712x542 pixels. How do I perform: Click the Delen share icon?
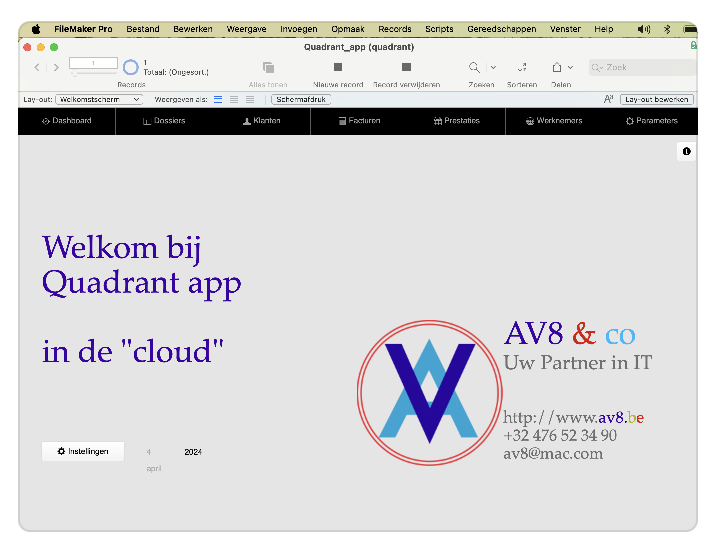[x=557, y=67]
